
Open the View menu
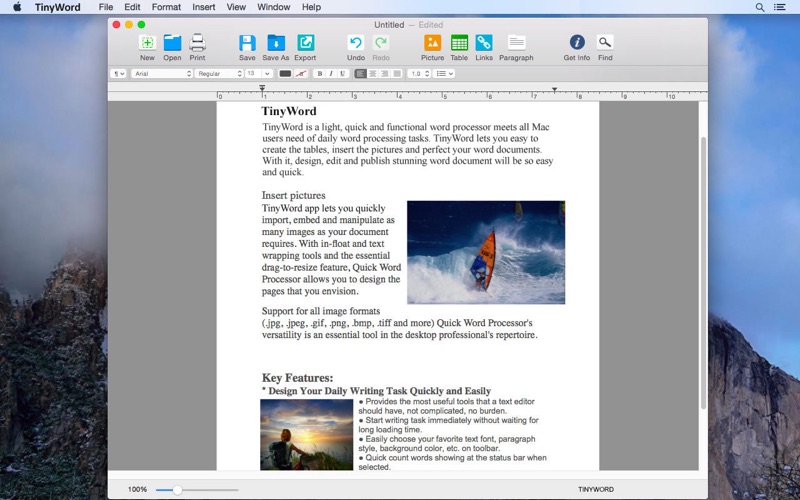coord(236,7)
